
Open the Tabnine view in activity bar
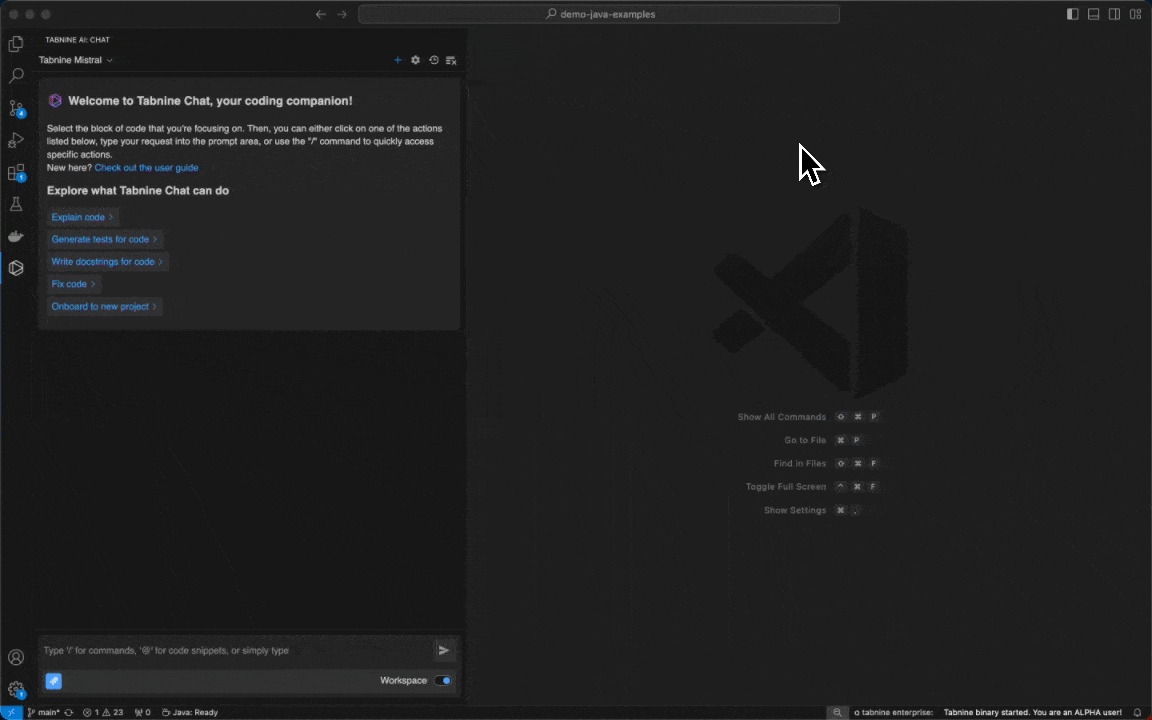(x=15, y=268)
